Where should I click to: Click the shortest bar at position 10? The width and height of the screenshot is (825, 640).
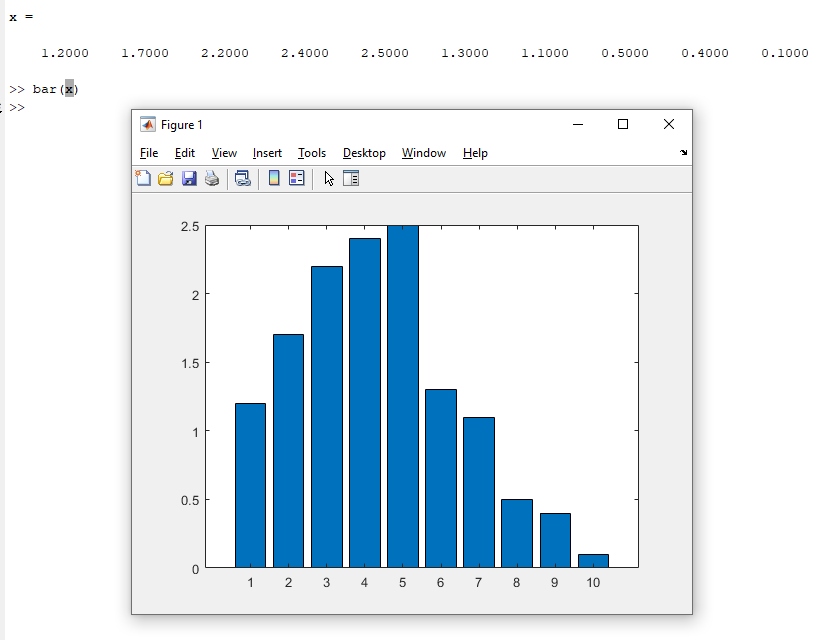tap(593, 561)
